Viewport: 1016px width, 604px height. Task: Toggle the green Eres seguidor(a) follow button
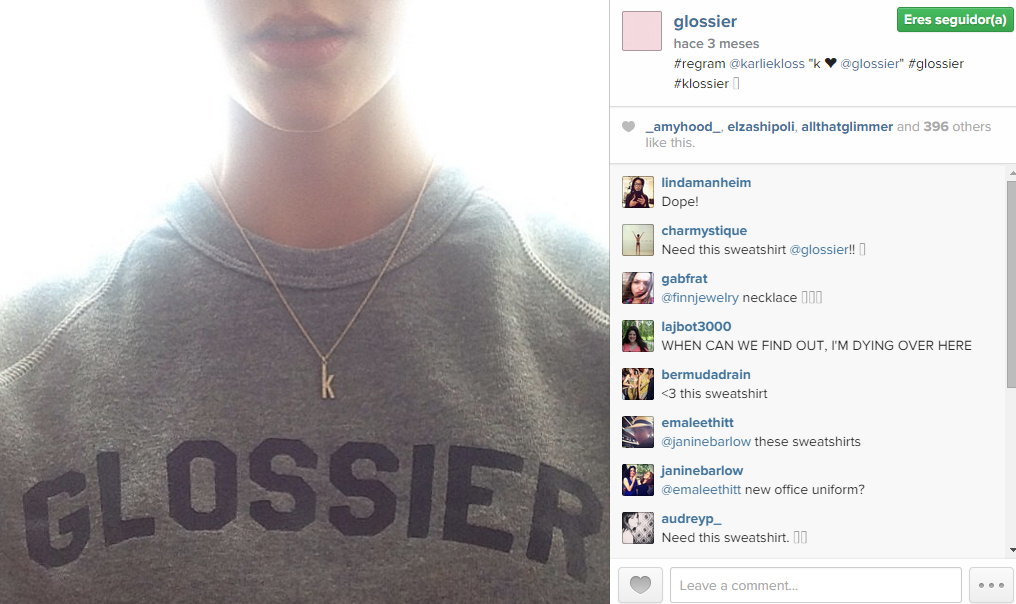[954, 19]
